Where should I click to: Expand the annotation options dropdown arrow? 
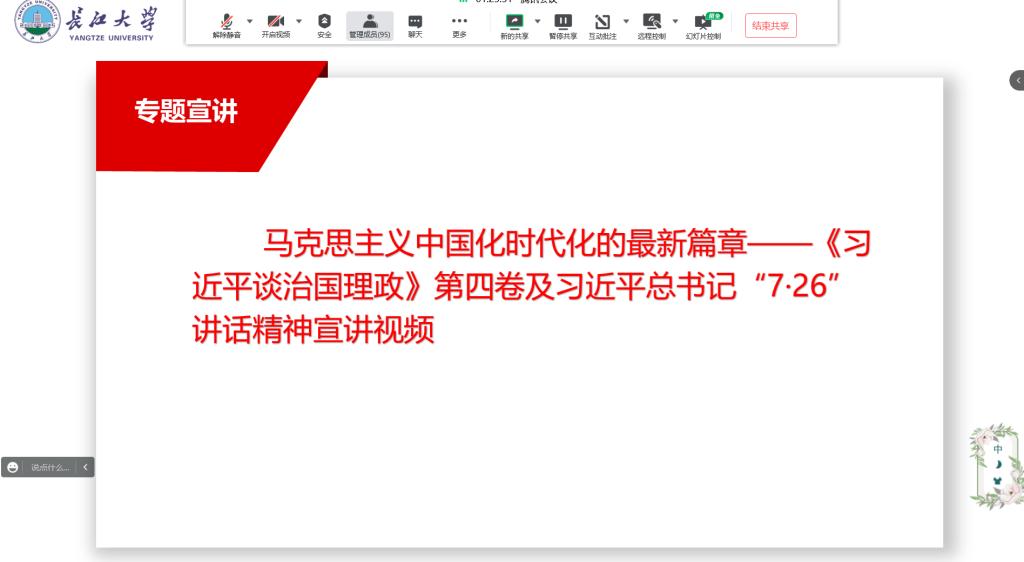click(627, 20)
